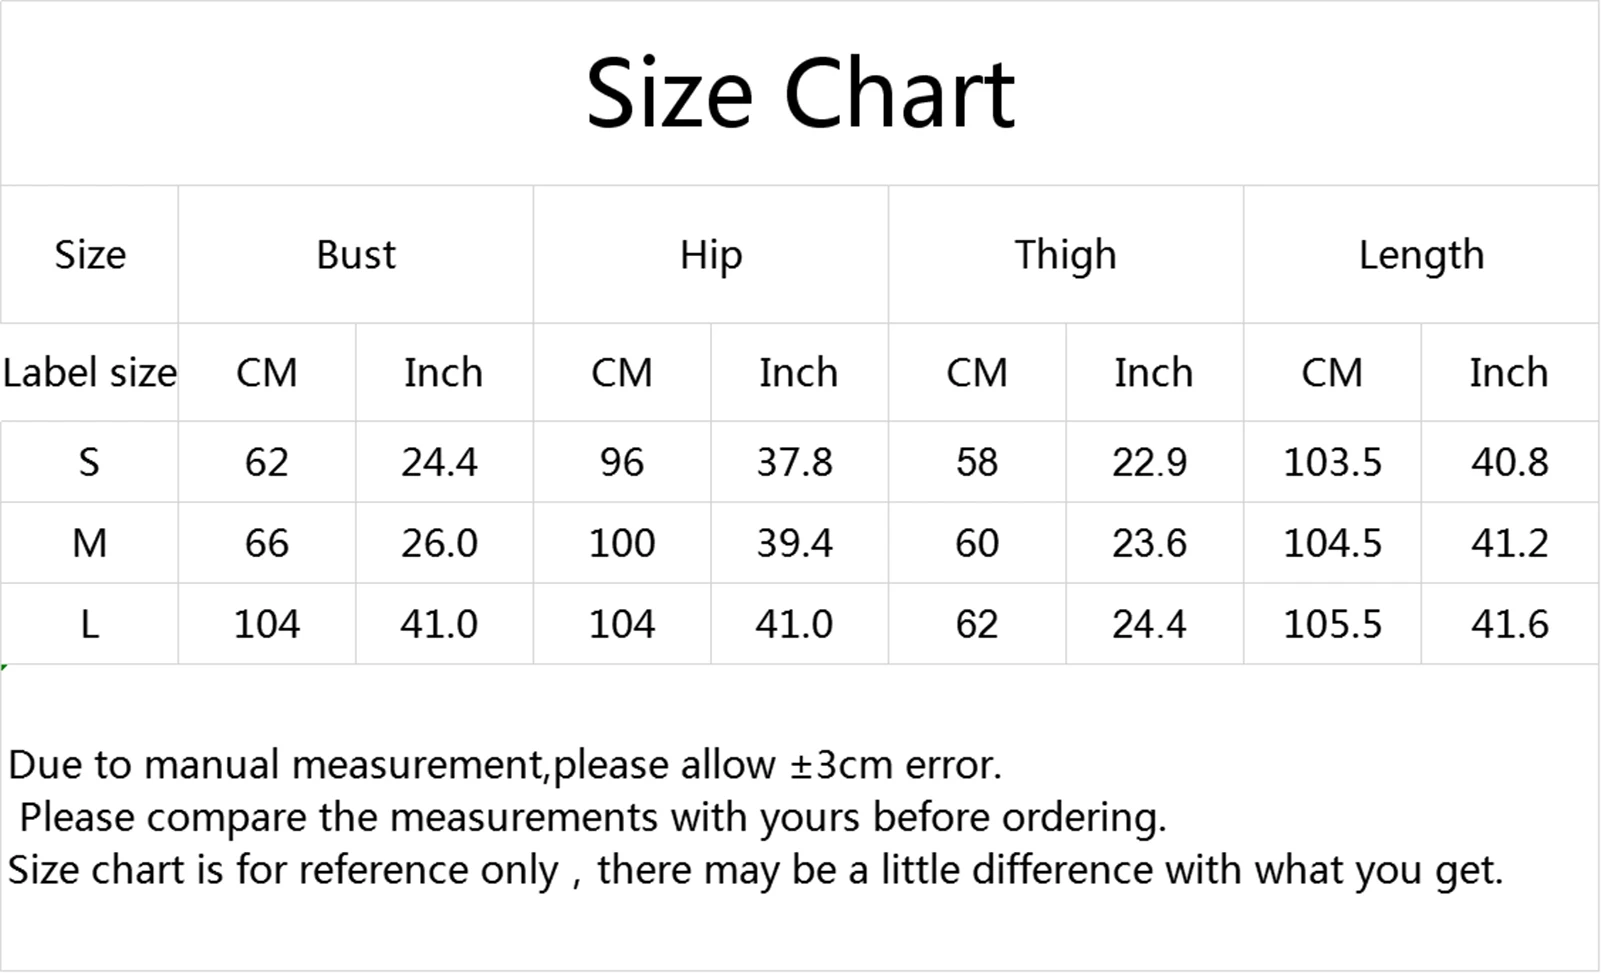This screenshot has width=1601, height=973.
Task: Click the 103.5 length value
Action: [1332, 462]
